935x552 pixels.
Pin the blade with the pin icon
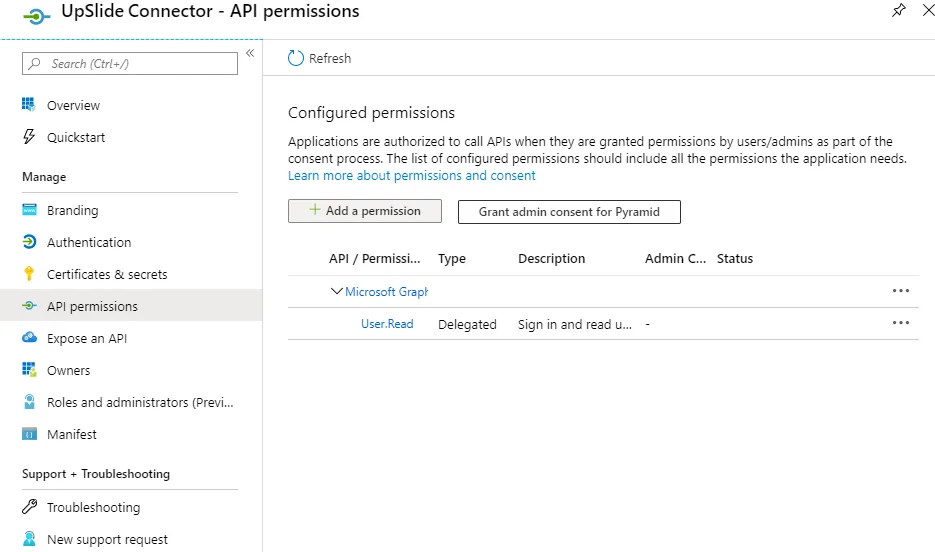tap(899, 10)
